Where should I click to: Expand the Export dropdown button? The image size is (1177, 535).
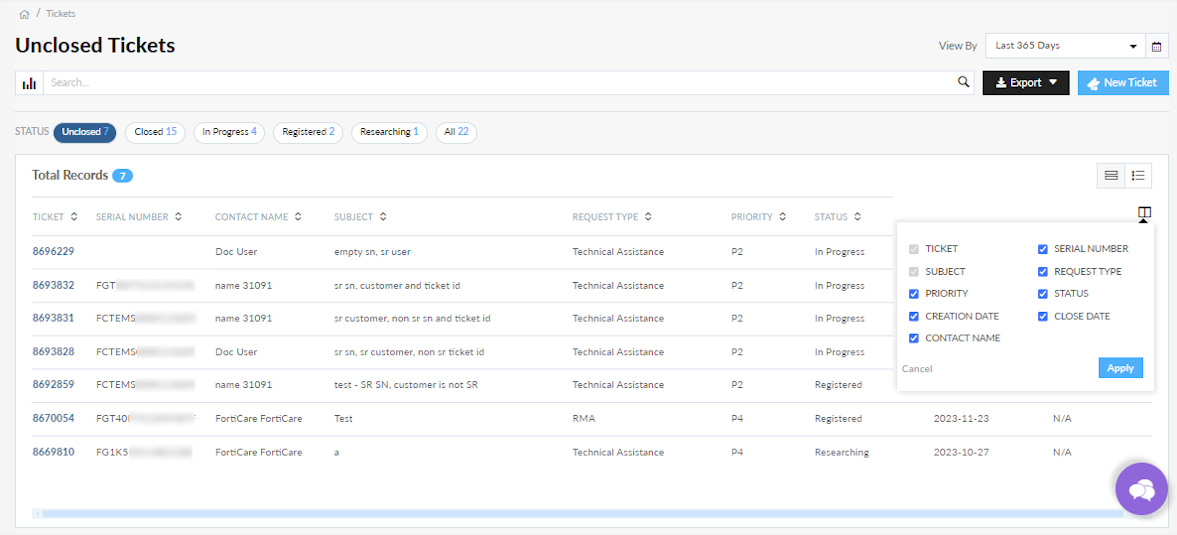pyautogui.click(x=1026, y=83)
